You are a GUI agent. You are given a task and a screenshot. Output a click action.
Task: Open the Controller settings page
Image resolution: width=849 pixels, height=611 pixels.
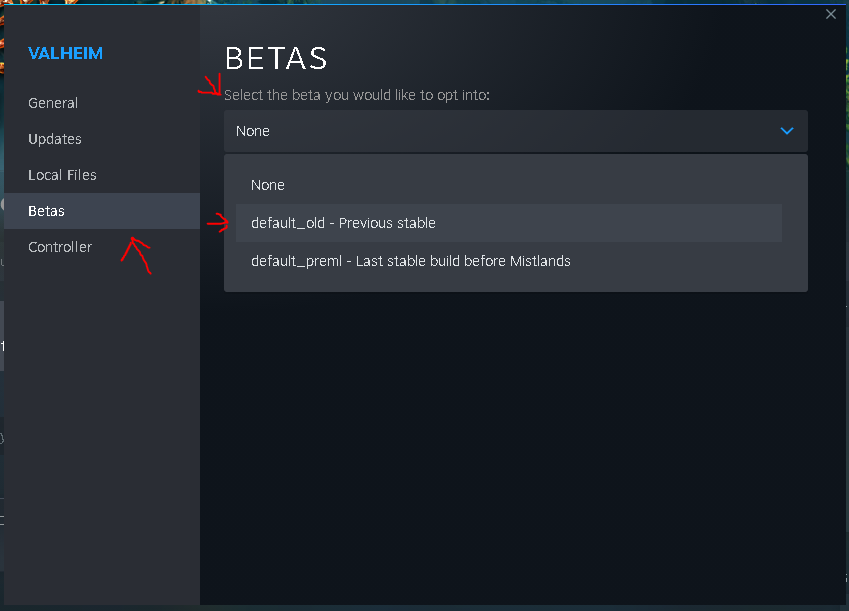[x=60, y=247]
